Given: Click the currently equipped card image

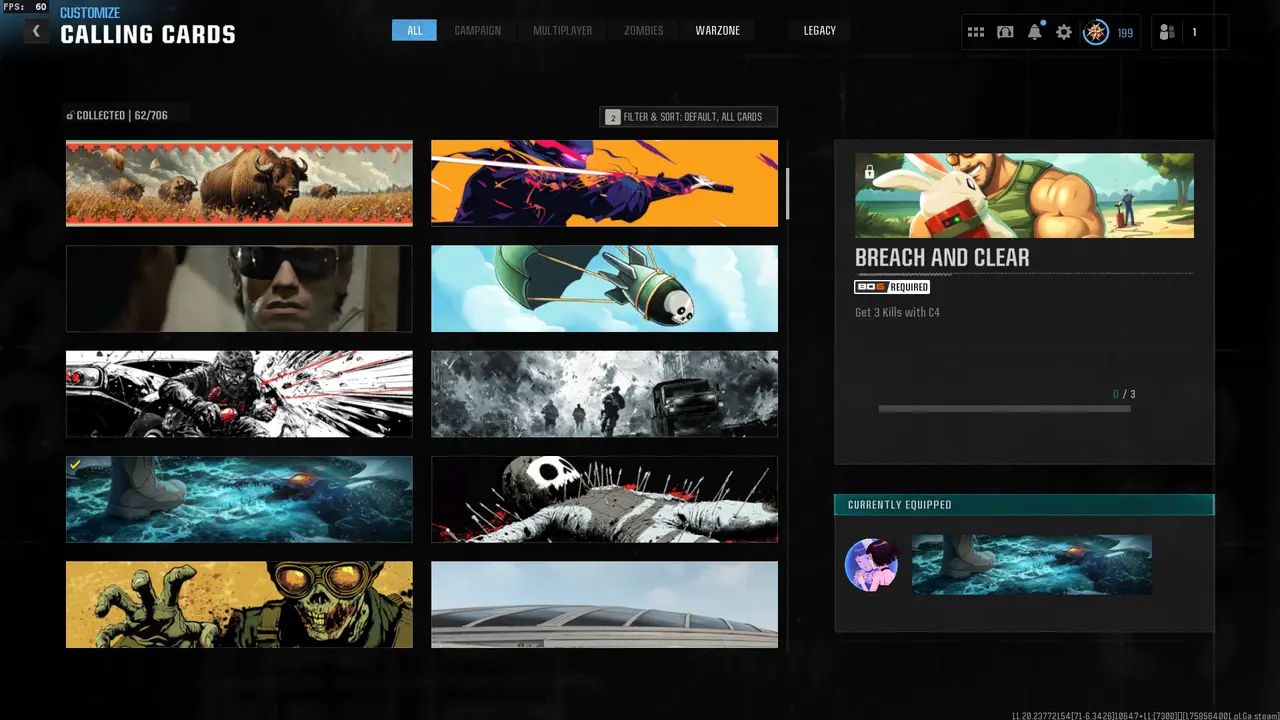Looking at the screenshot, I should [1032, 565].
